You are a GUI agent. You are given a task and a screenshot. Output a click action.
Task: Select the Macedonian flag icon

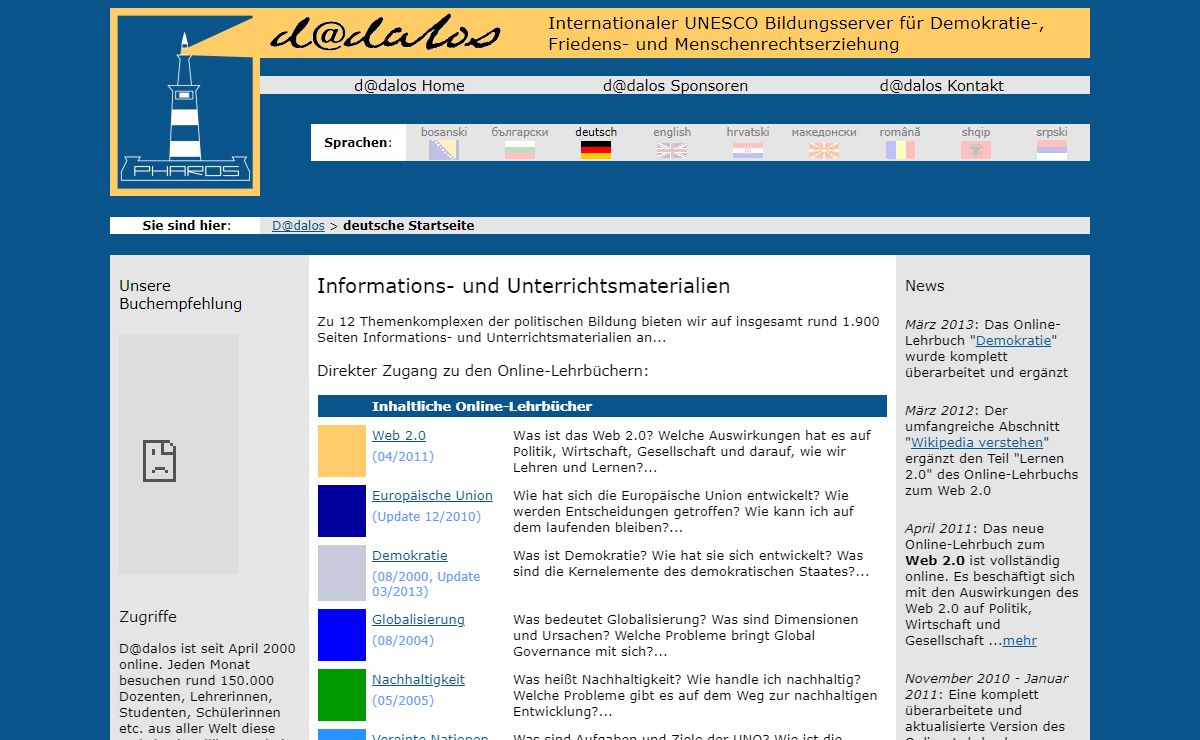click(824, 151)
